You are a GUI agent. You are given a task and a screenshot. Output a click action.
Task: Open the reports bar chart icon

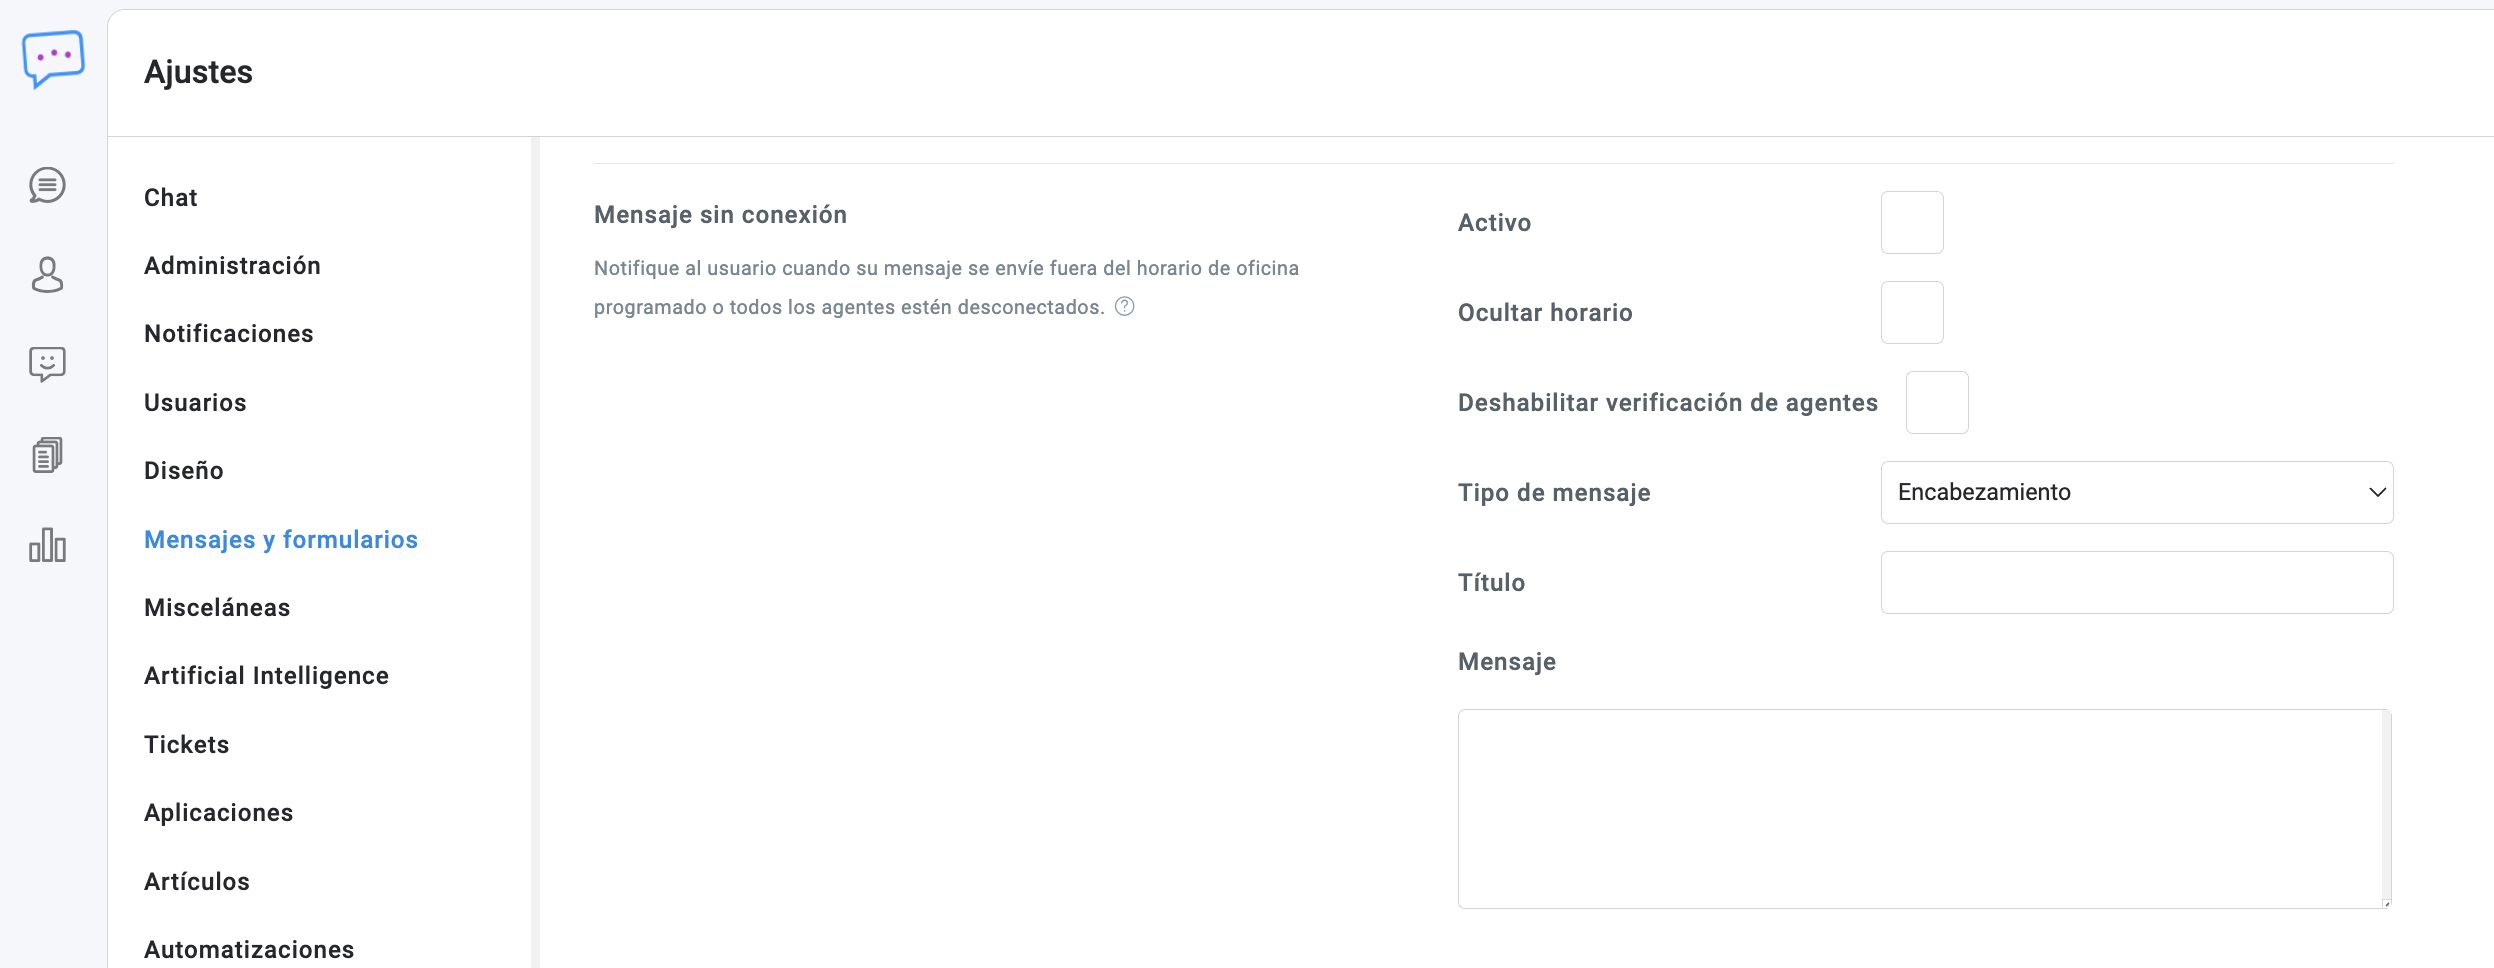[47, 545]
